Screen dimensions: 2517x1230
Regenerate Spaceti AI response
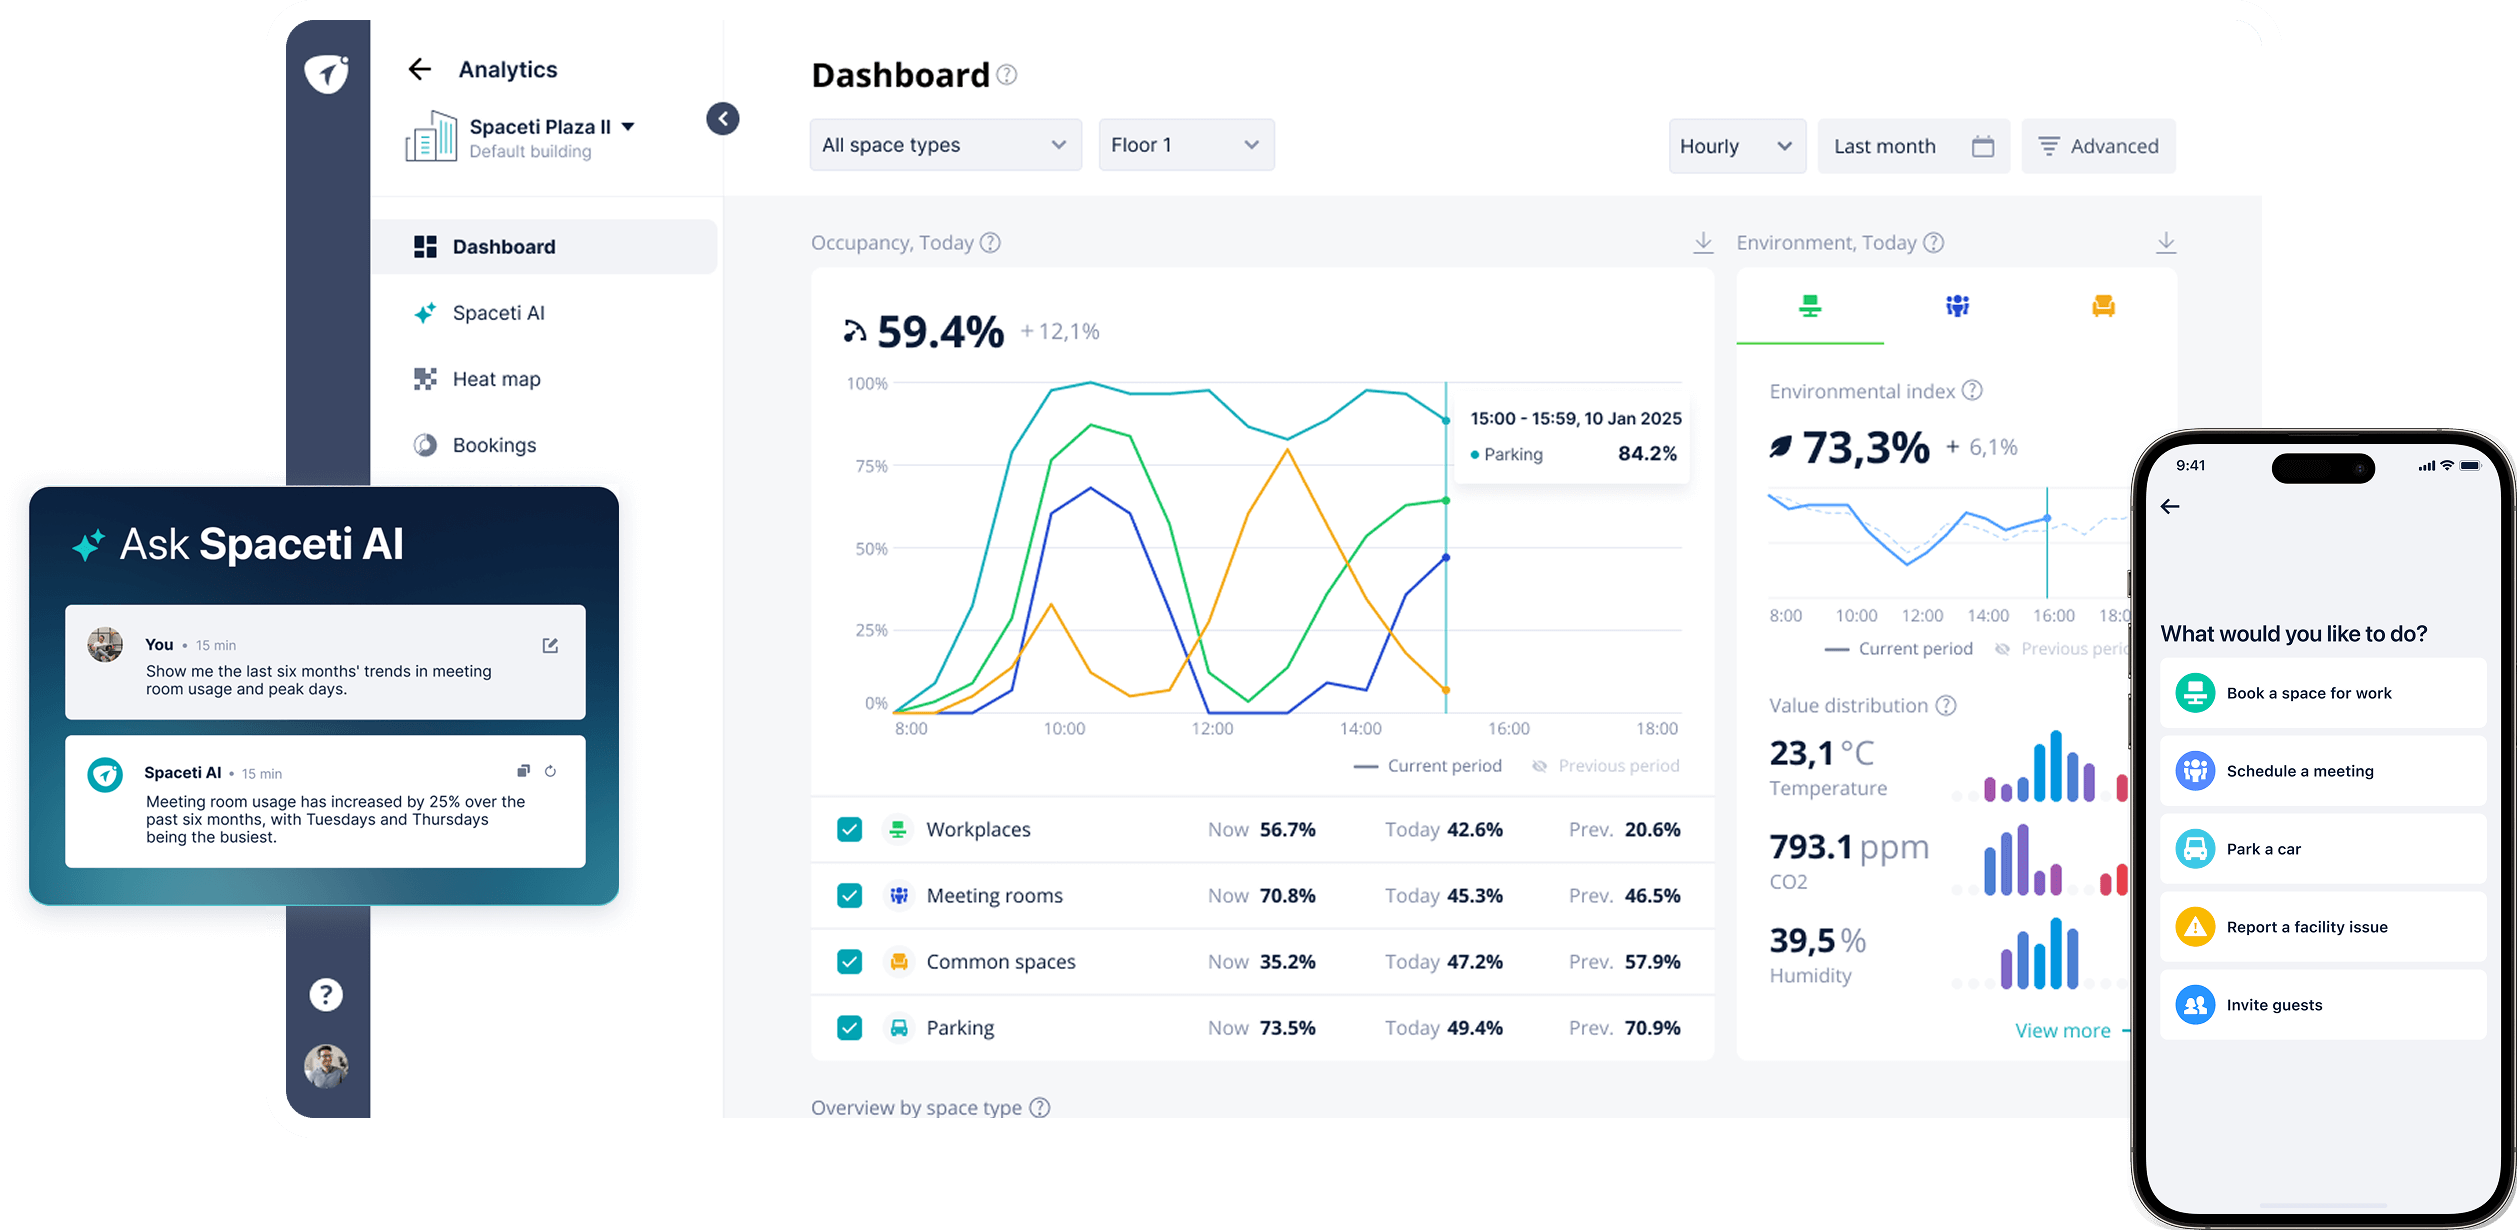pyautogui.click(x=550, y=771)
